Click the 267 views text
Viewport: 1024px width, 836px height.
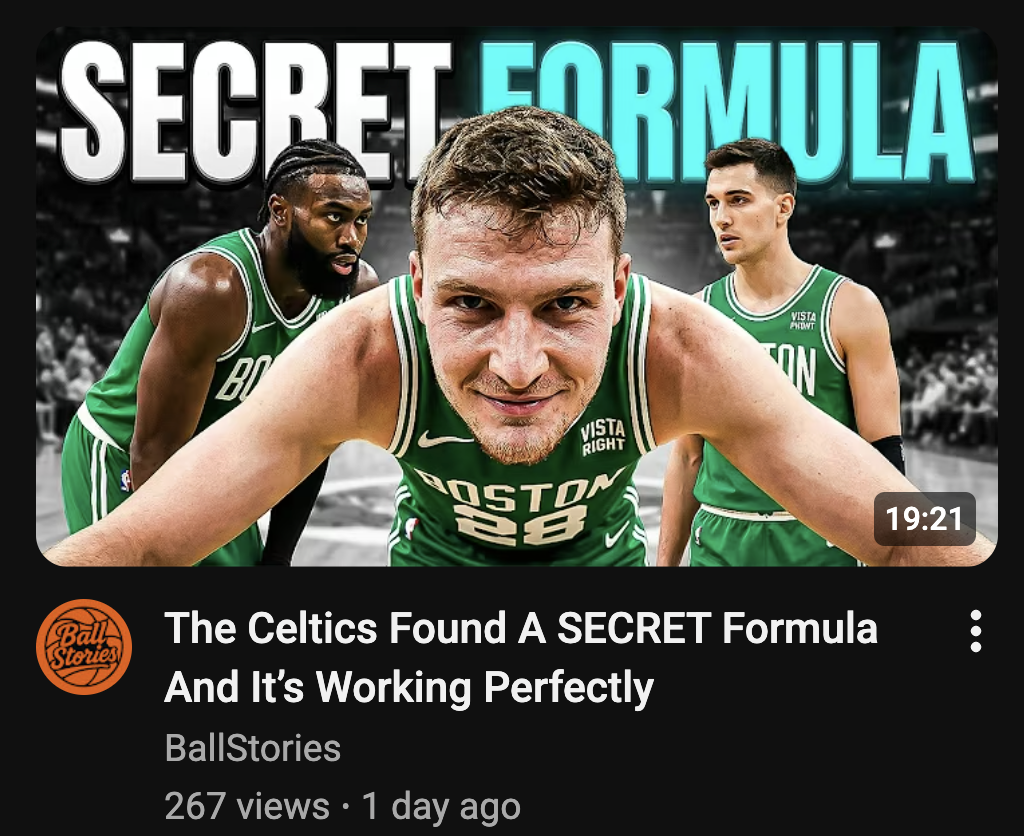247,806
